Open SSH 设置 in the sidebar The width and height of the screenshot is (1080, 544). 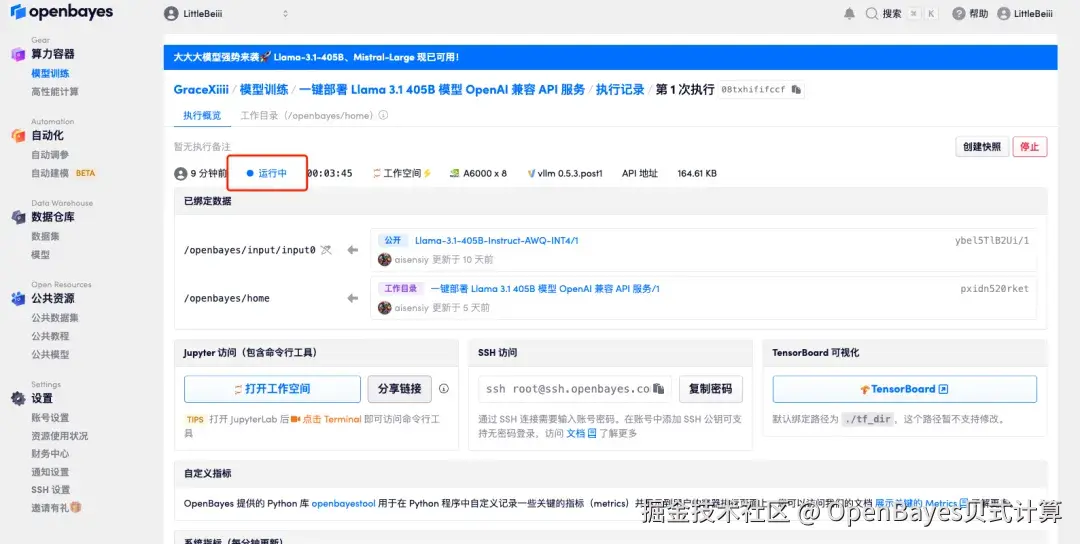pos(51,490)
